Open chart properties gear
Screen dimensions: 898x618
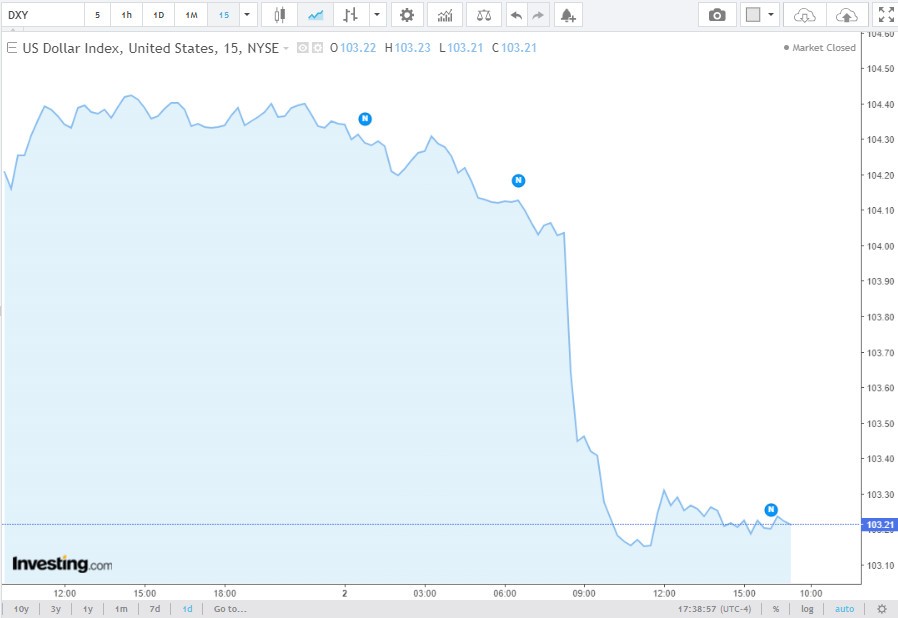pyautogui.click(x=407, y=15)
